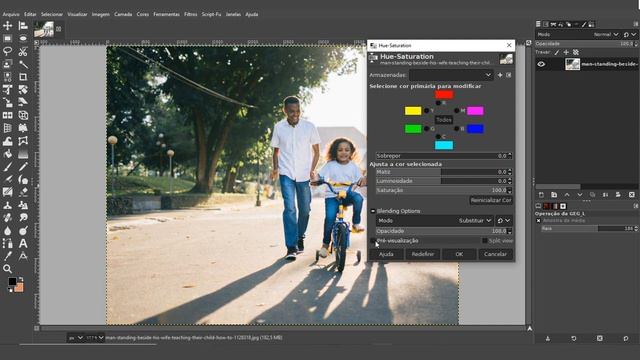
Task: Click the lower layer arrow icon
Action: click(580, 195)
